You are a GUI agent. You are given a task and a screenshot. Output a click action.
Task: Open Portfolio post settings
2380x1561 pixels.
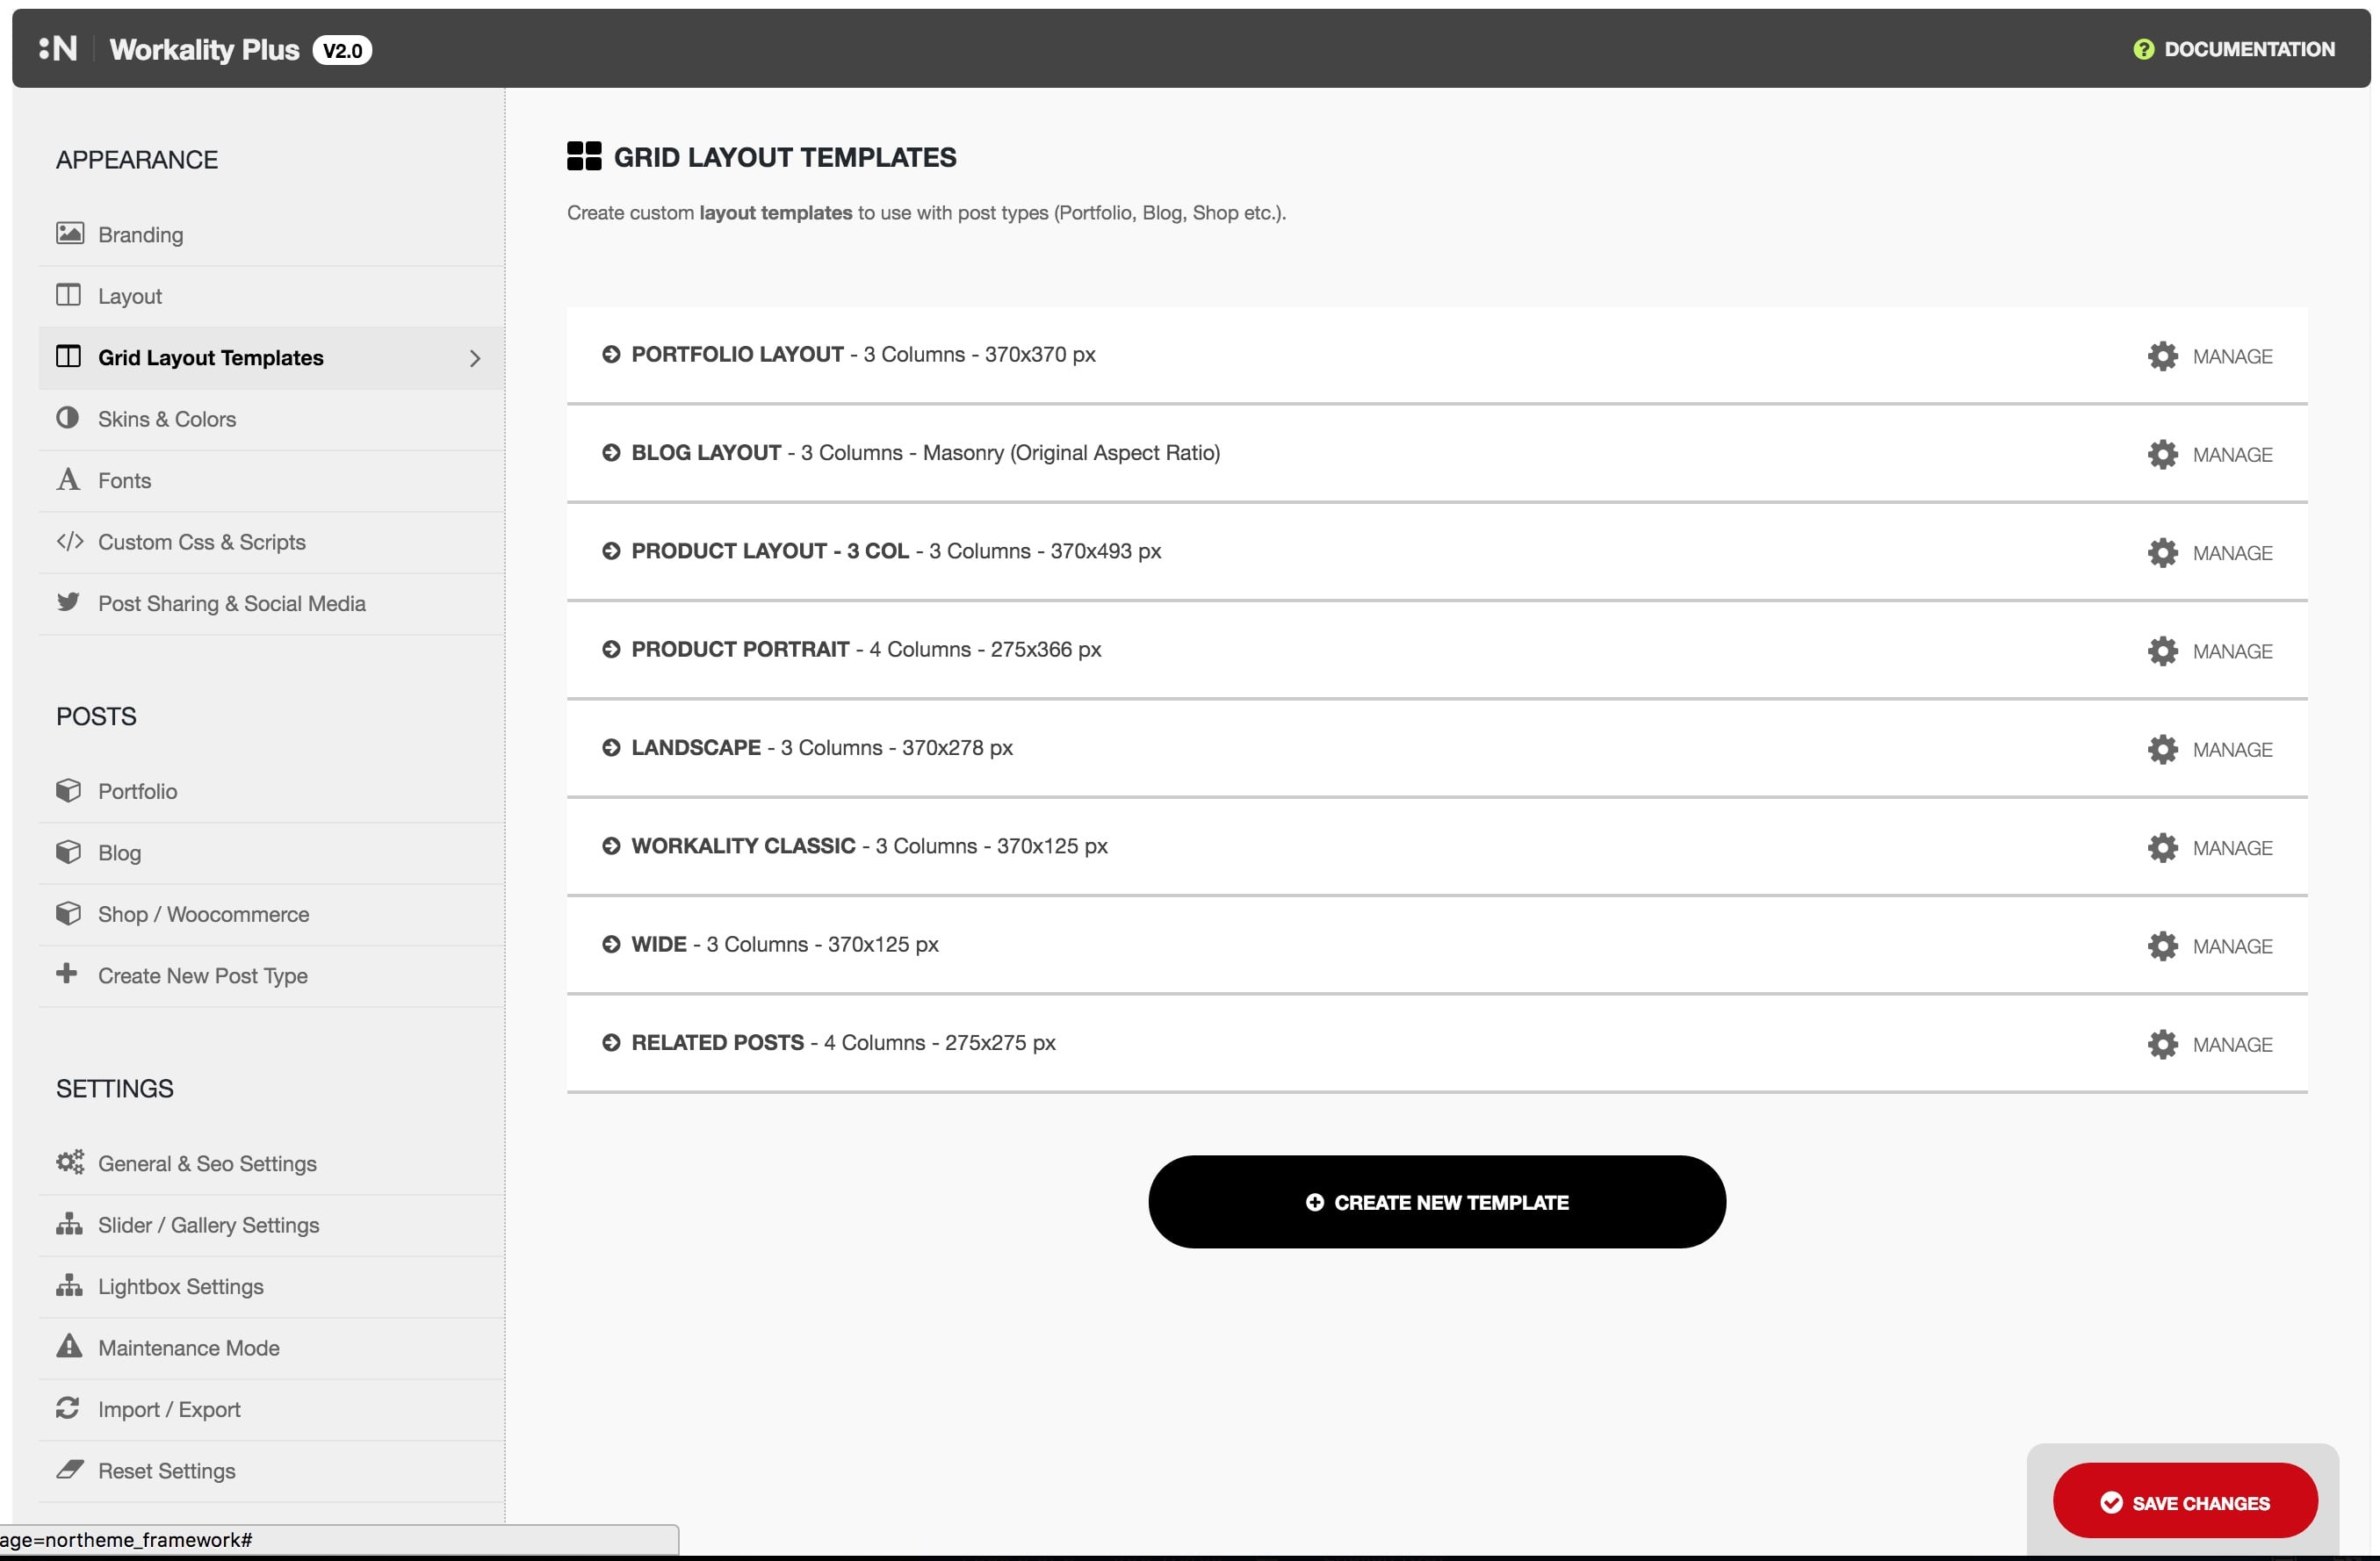click(271, 791)
